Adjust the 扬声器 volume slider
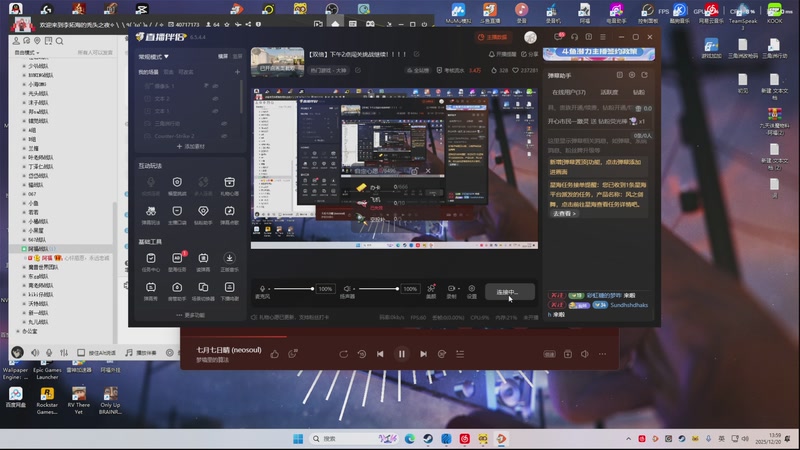 (x=379, y=289)
